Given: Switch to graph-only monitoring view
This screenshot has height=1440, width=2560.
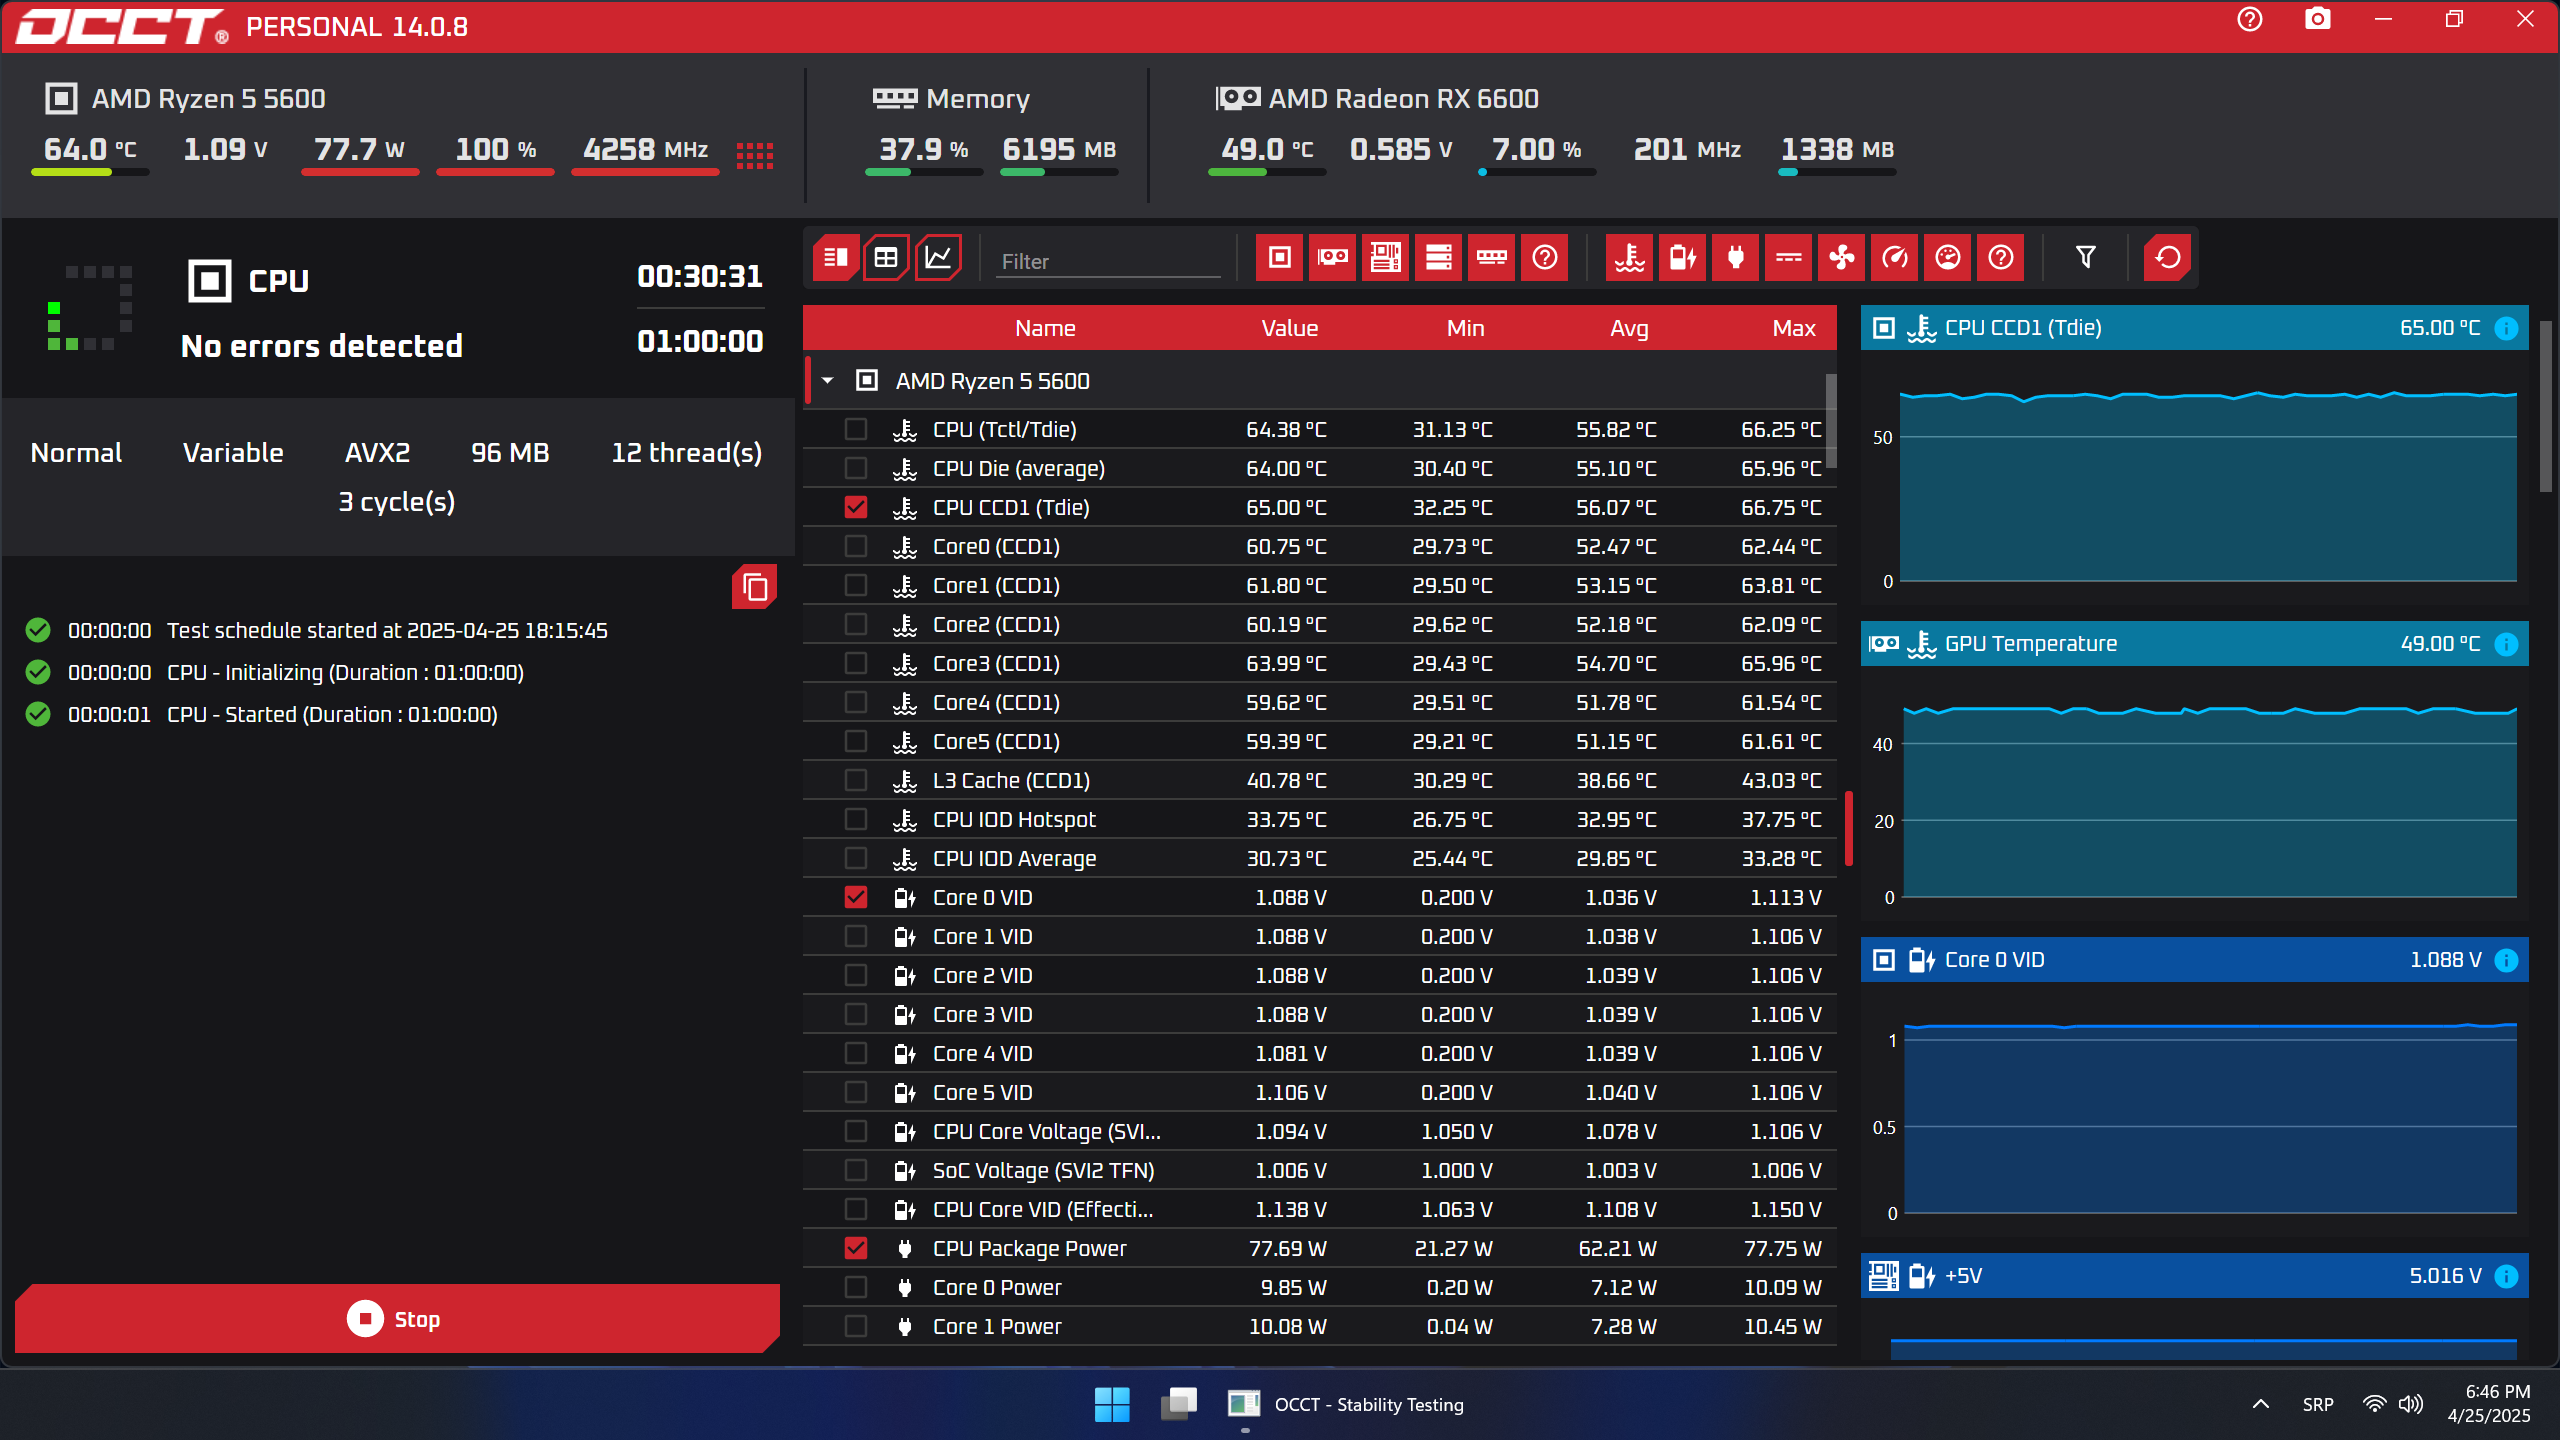Looking at the screenshot, I should (x=938, y=258).
